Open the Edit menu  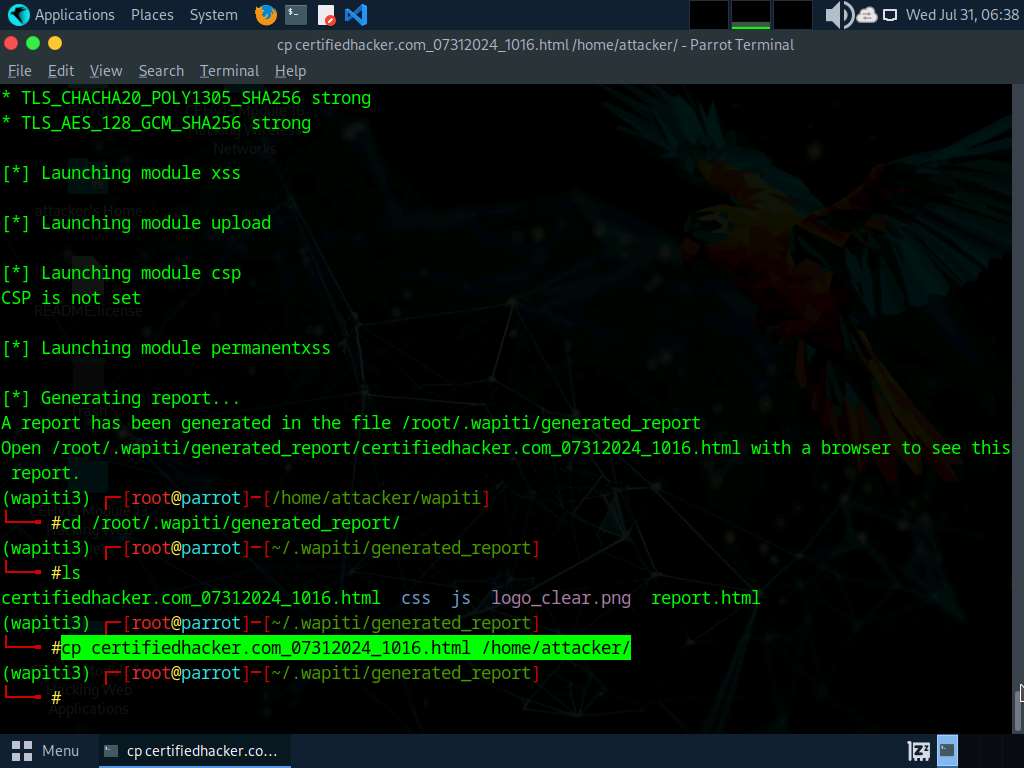pos(61,71)
